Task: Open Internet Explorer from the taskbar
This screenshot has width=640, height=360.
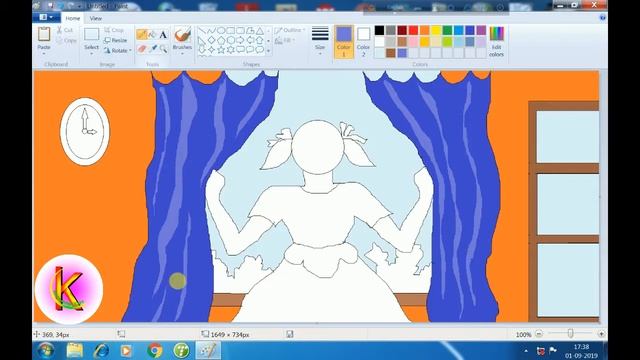Action: pos(101,351)
